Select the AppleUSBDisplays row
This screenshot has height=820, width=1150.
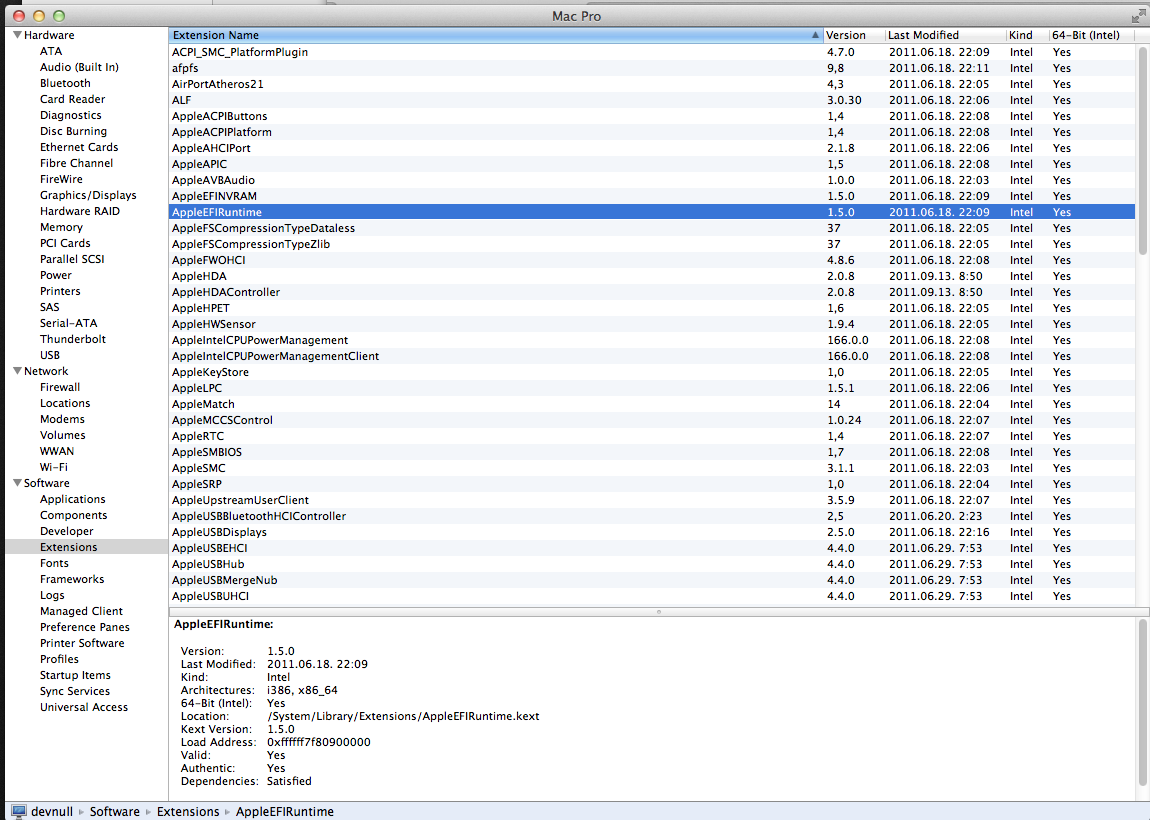pyautogui.click(x=653, y=532)
